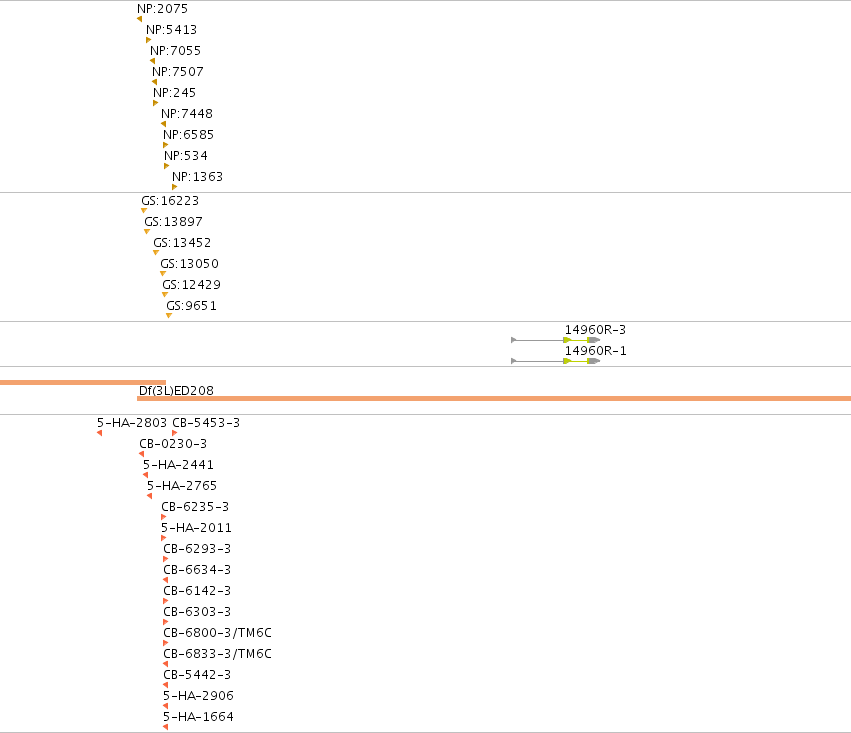Screen dimensions: 851x733
Task: Click the GS:13897 feature label
Action: tap(173, 222)
